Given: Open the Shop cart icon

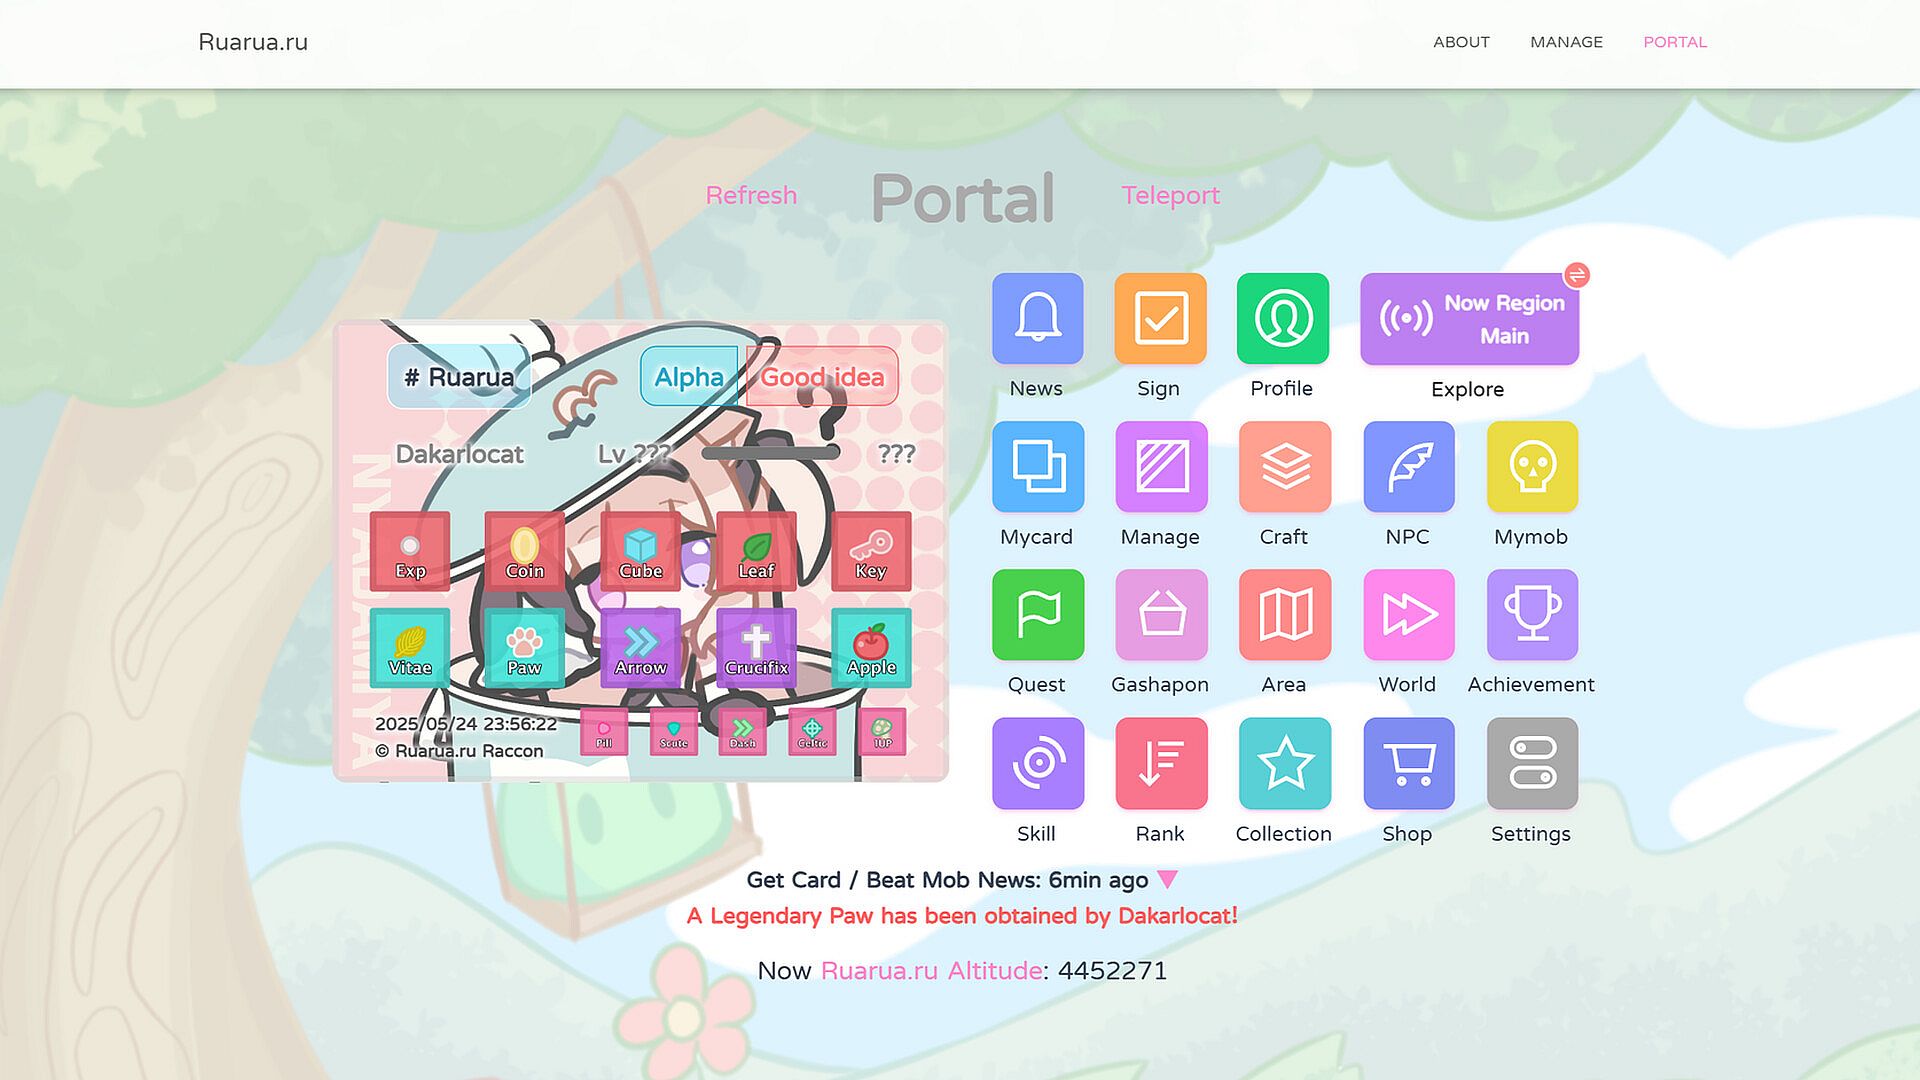Looking at the screenshot, I should point(1408,763).
